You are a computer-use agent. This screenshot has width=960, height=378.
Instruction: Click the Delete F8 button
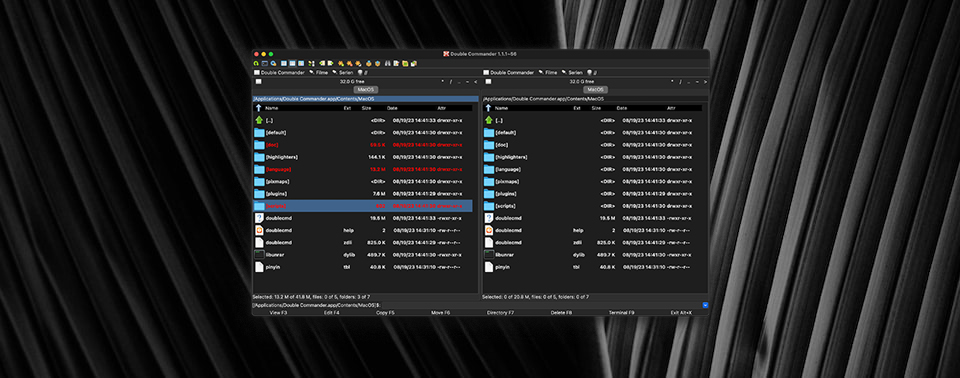561,312
